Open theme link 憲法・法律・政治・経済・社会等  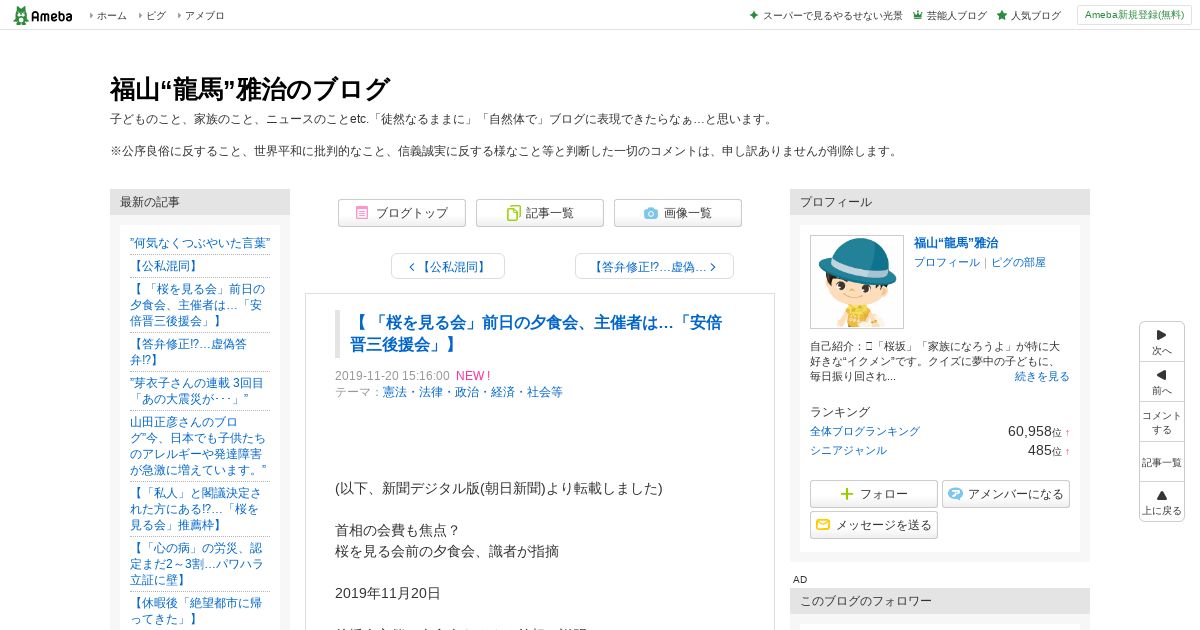(473, 392)
